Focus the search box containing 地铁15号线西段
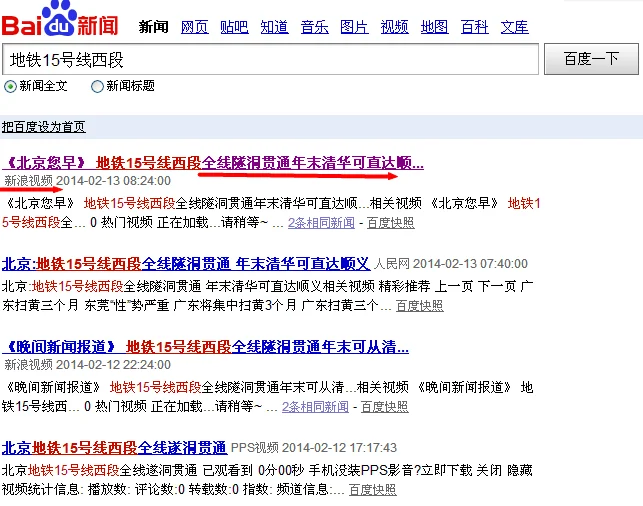The height and width of the screenshot is (506, 643). pos(270,59)
